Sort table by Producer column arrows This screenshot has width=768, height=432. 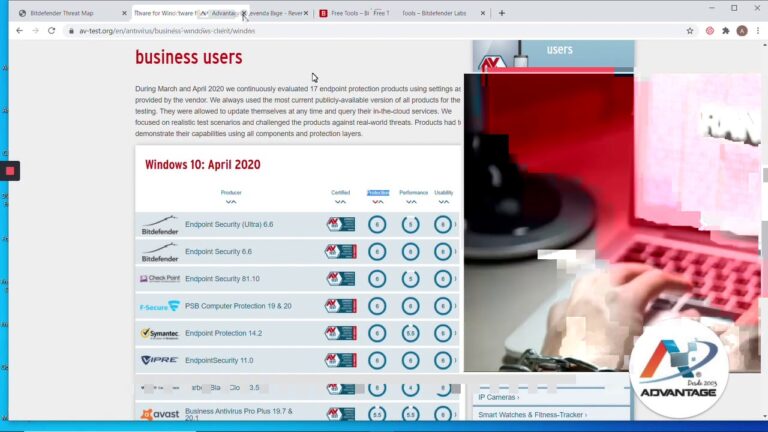point(231,202)
